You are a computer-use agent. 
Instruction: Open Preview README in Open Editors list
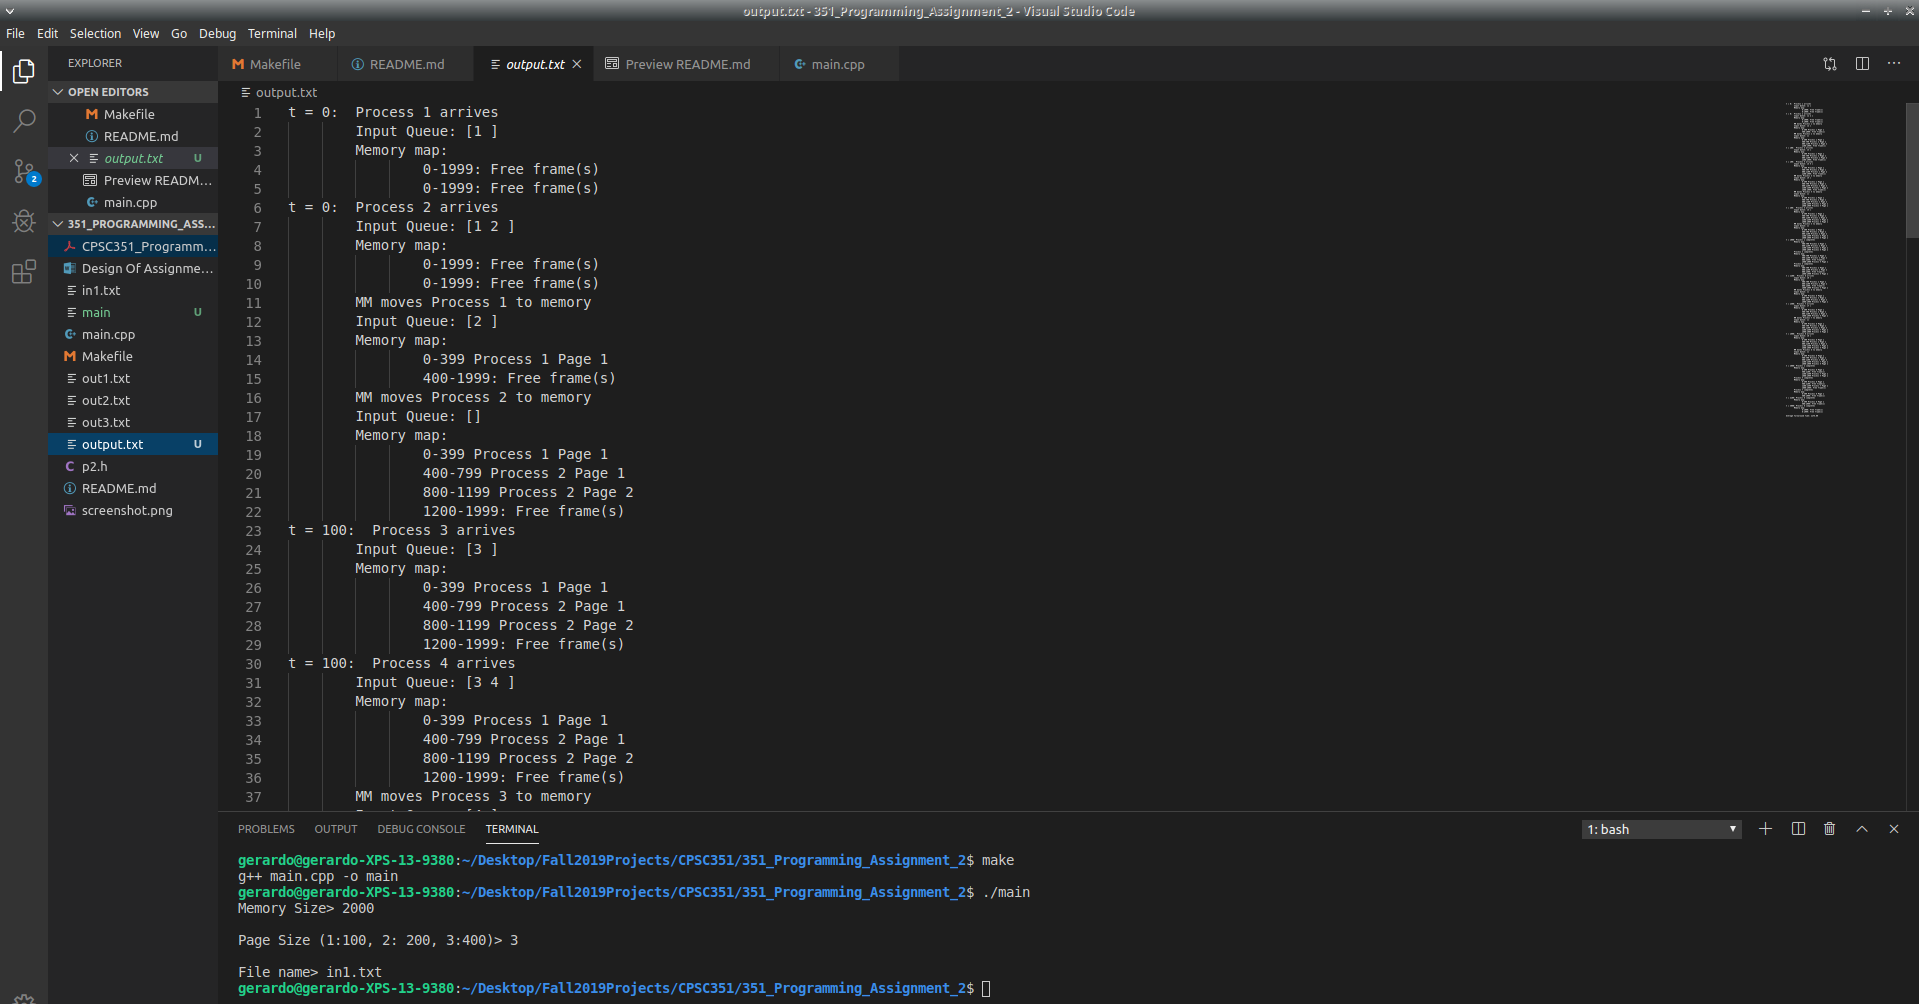133,180
